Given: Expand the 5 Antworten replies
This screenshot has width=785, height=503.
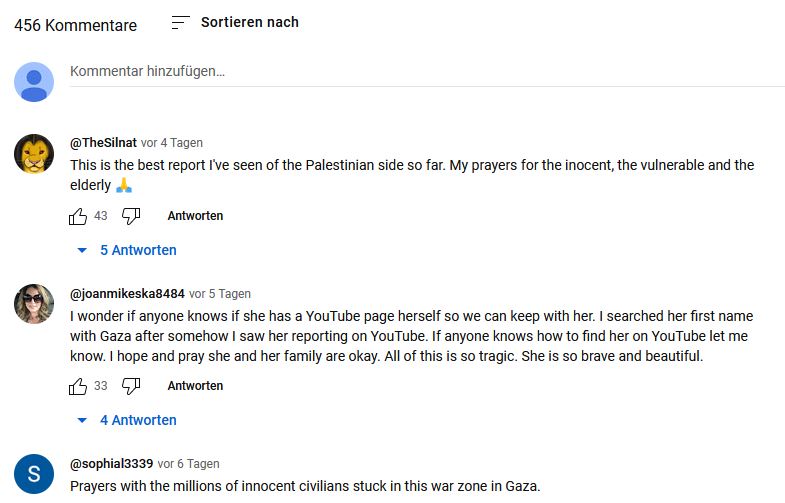Looking at the screenshot, I should (x=127, y=250).
